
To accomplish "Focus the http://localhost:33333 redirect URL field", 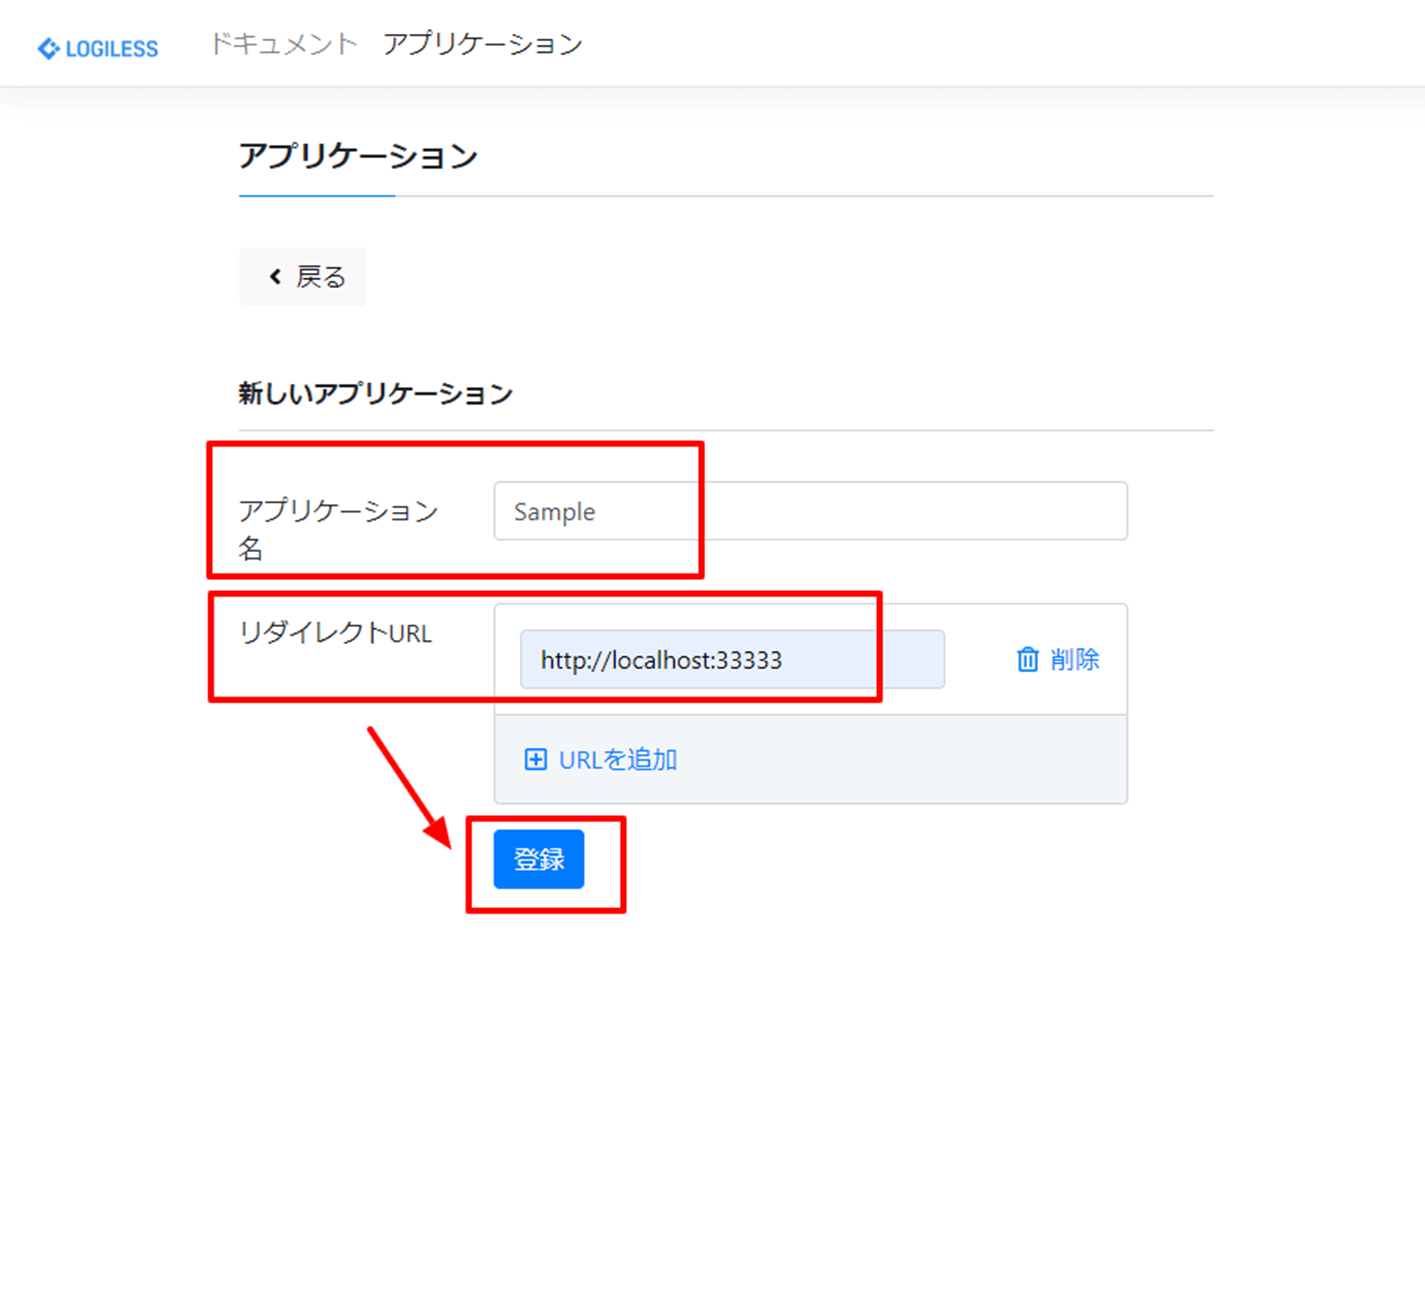I will pos(732,659).
